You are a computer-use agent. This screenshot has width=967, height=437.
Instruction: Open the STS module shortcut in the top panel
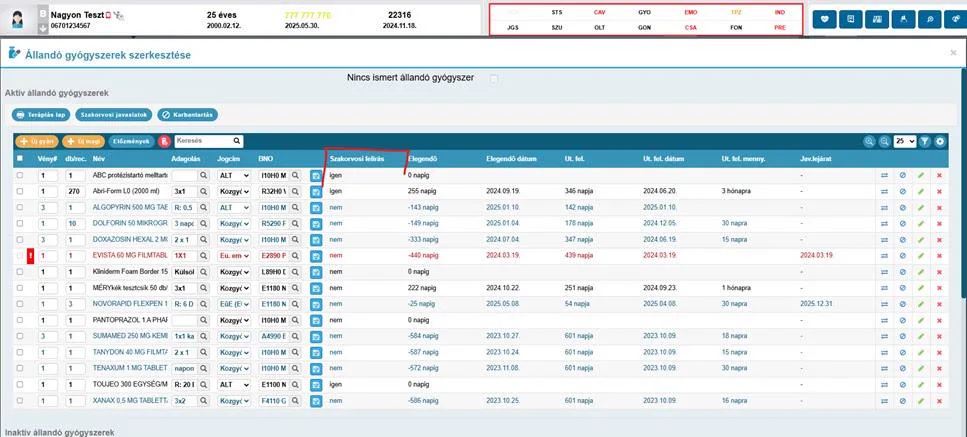click(x=557, y=12)
